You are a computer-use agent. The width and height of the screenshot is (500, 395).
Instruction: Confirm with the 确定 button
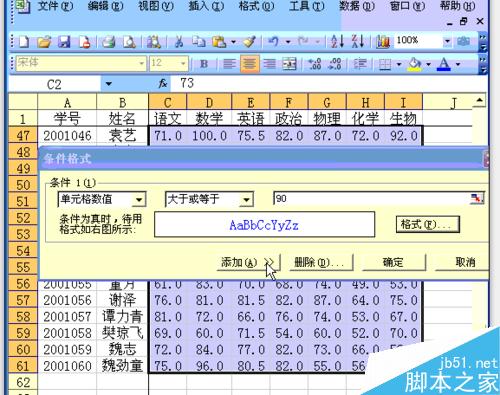(x=393, y=263)
